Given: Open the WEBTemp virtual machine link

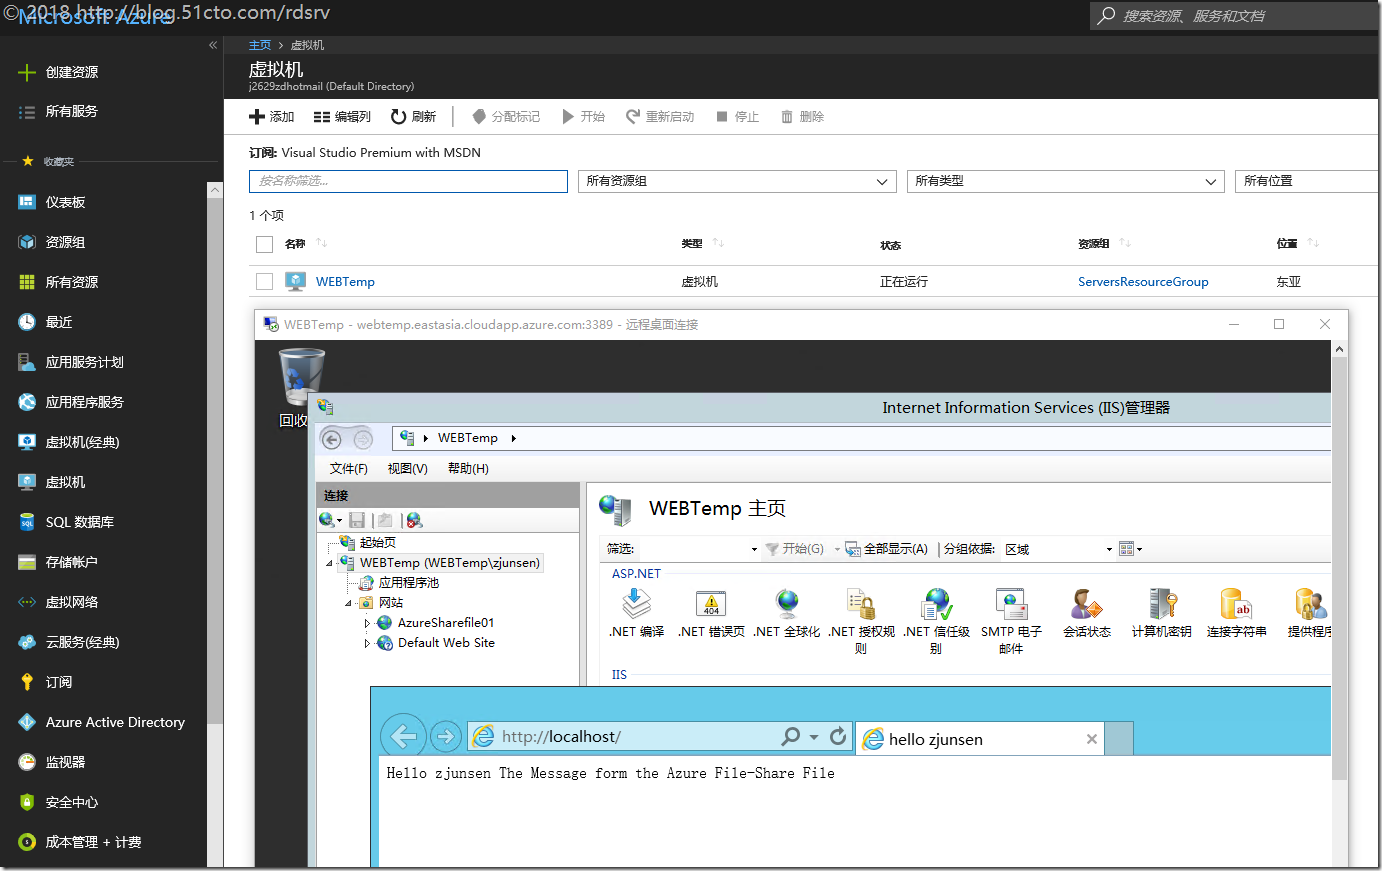Looking at the screenshot, I should coord(345,282).
